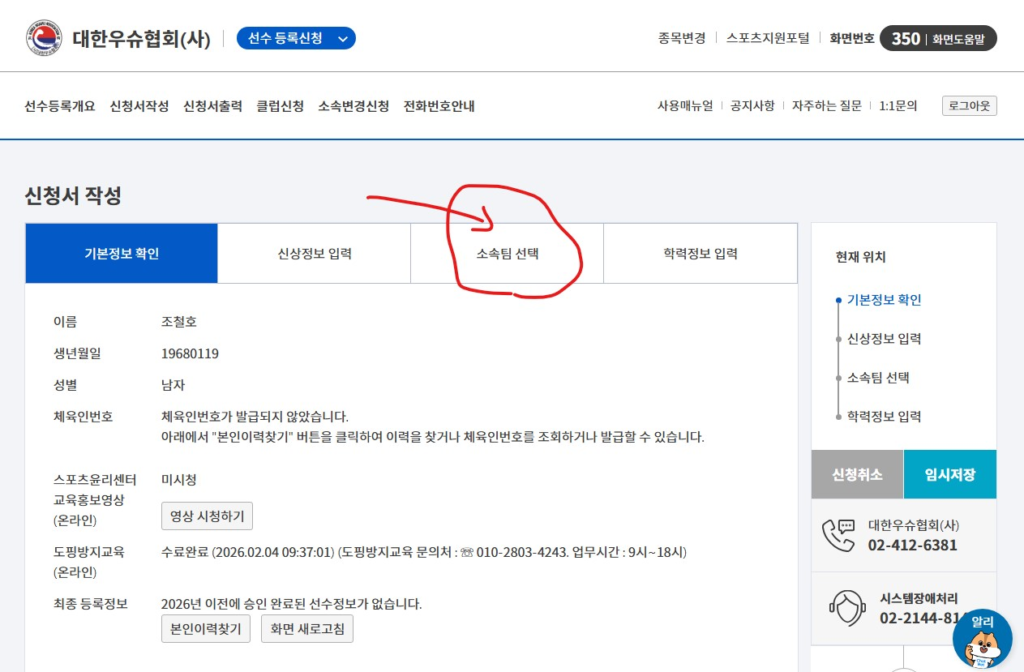The image size is (1024, 672).
Task: Open the 신청서출력 menu item
Action: point(212,106)
